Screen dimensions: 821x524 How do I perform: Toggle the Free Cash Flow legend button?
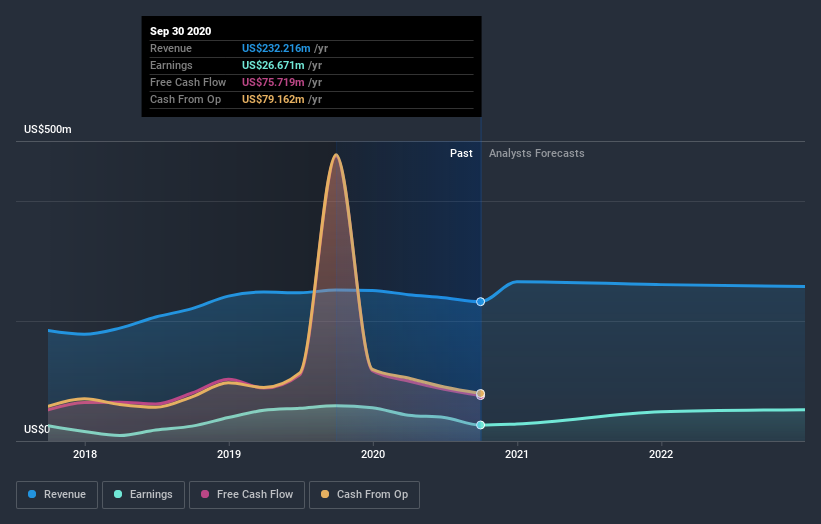[247, 495]
